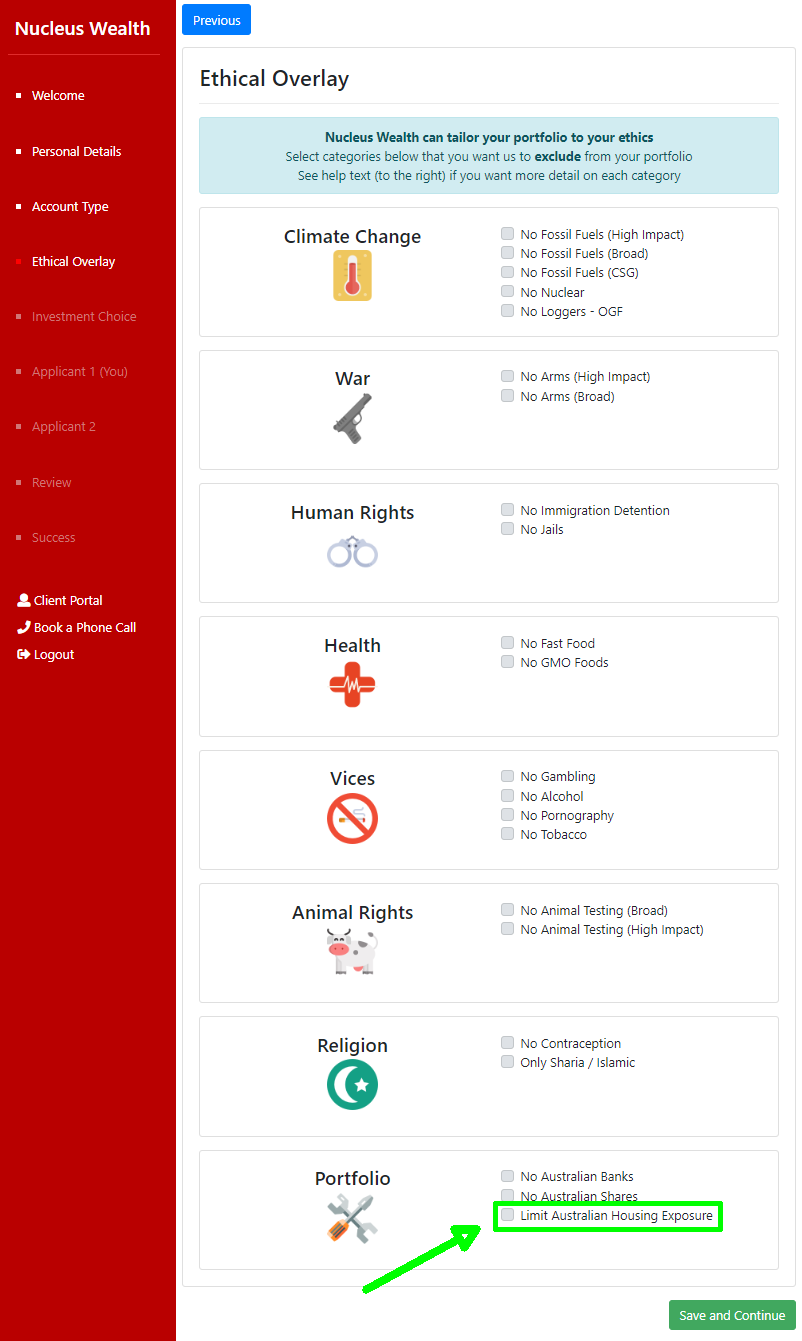Click the Previous button
The width and height of the screenshot is (802, 1341).
[x=216, y=20]
